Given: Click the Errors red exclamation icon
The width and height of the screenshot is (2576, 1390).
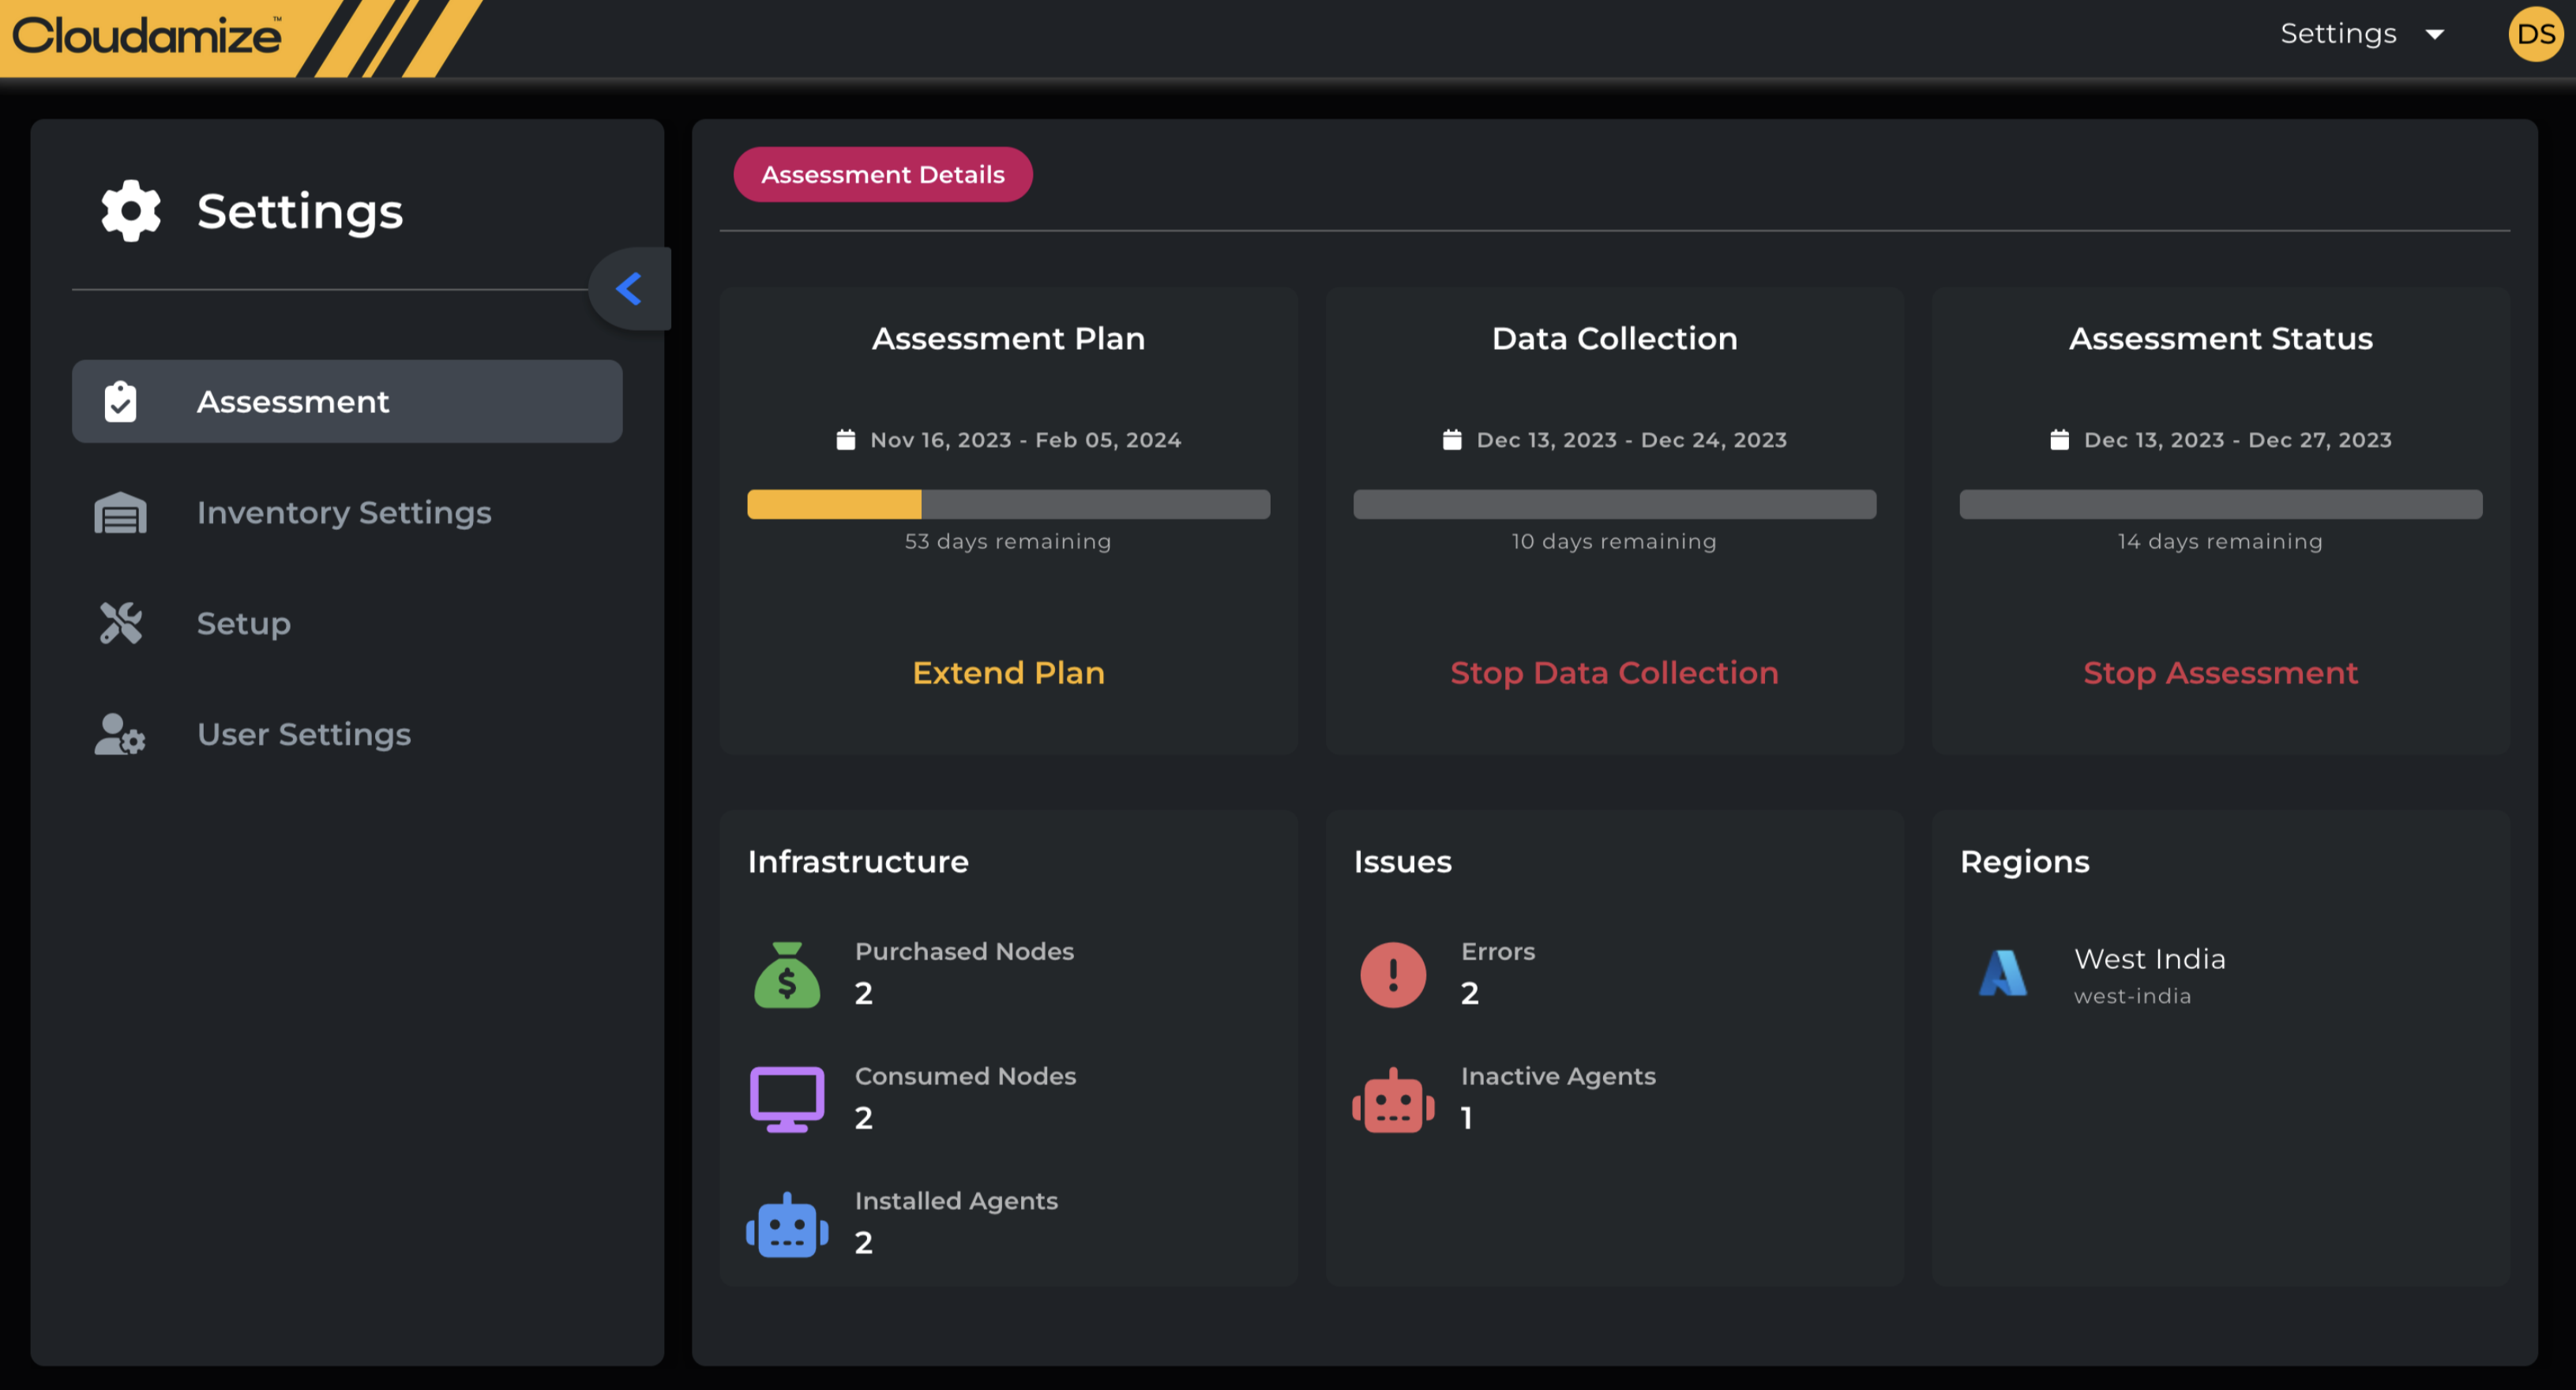Looking at the screenshot, I should click(x=1393, y=975).
